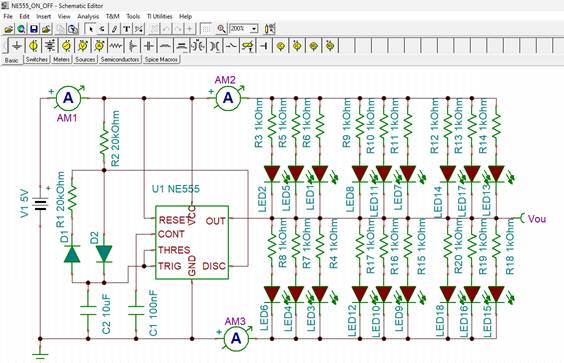Click the Open from web globe icon
Viewport: 564px width, 363px height.
click(21, 29)
